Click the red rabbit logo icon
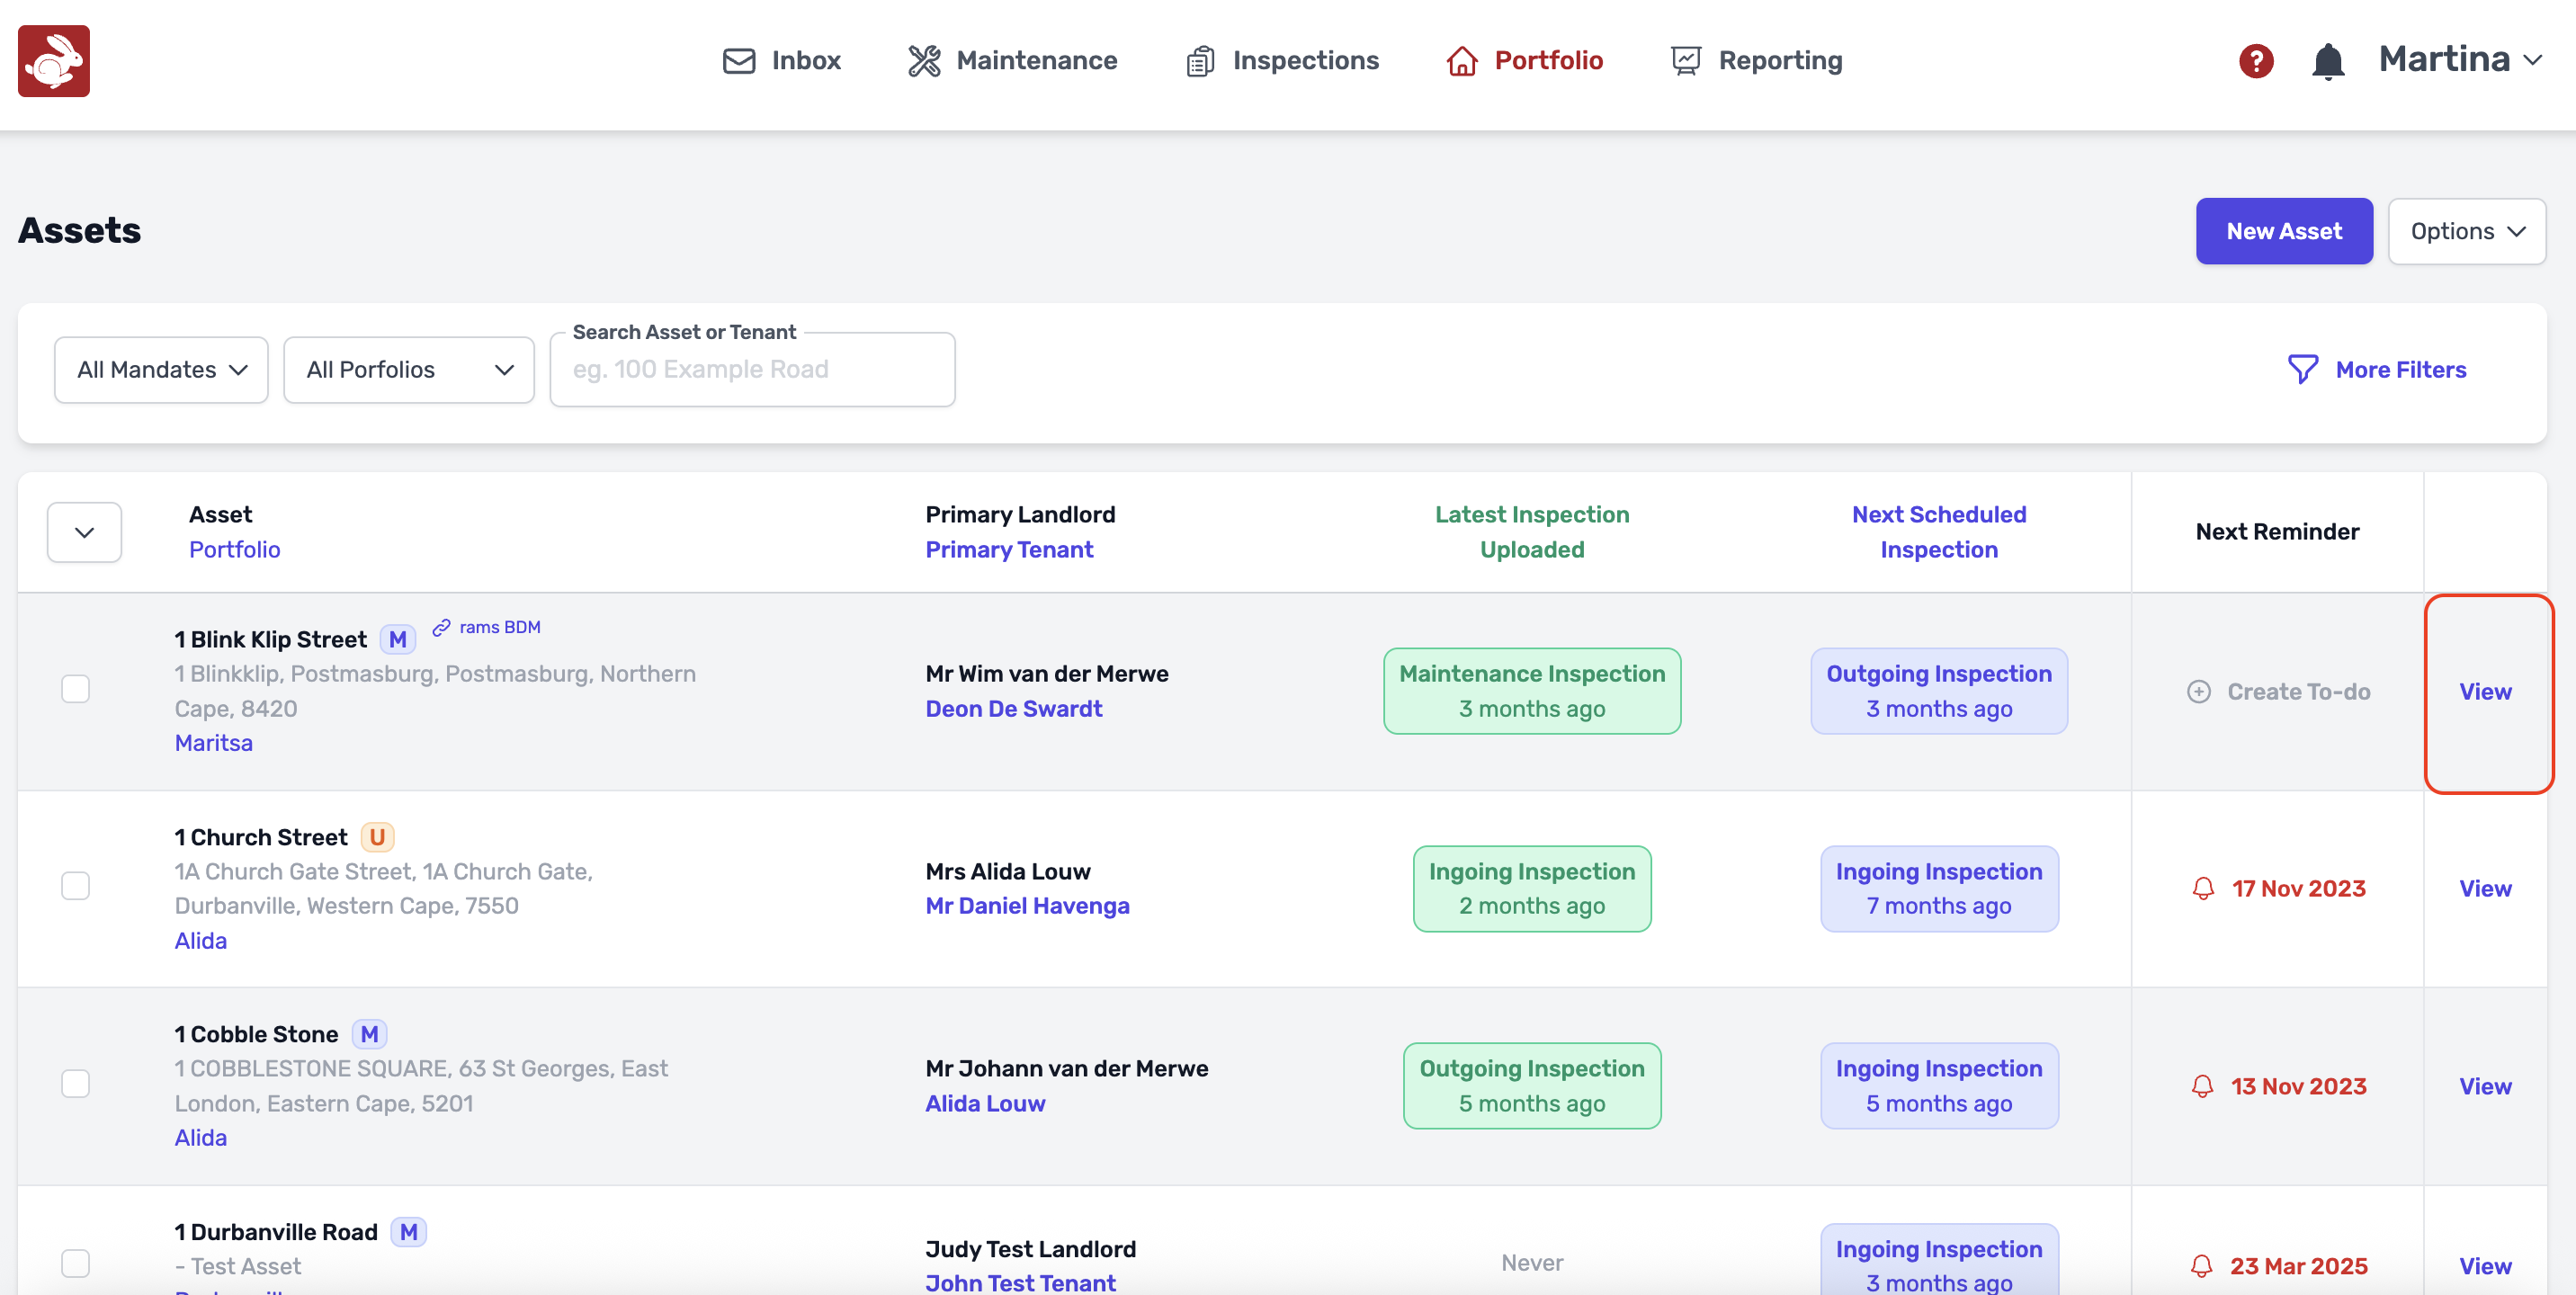Viewport: 2576px width, 1295px height. coord(54,61)
